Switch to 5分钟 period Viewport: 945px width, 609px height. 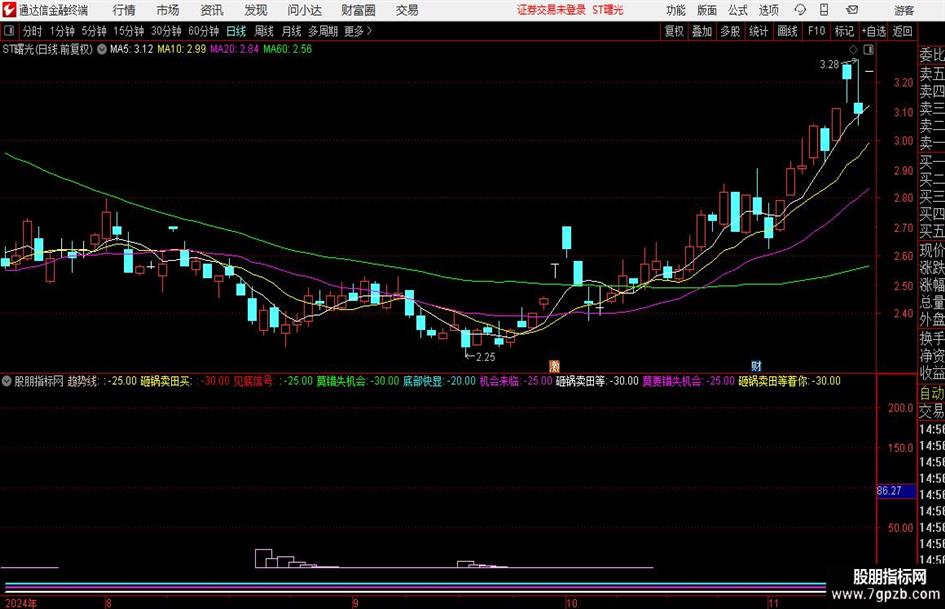pyautogui.click(x=94, y=31)
